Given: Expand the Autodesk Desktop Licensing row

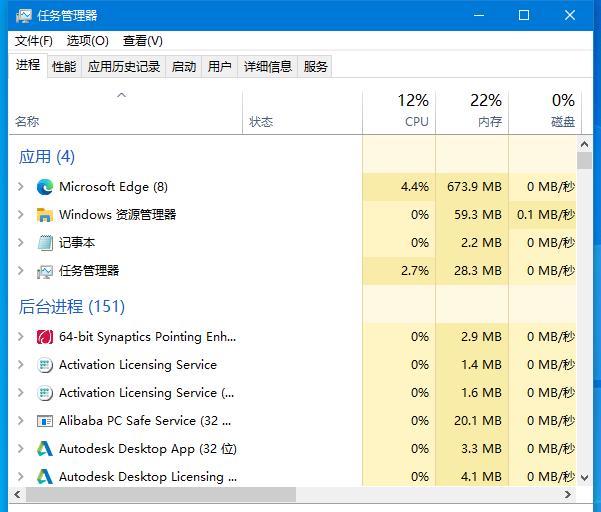Looking at the screenshot, I should tap(21, 477).
